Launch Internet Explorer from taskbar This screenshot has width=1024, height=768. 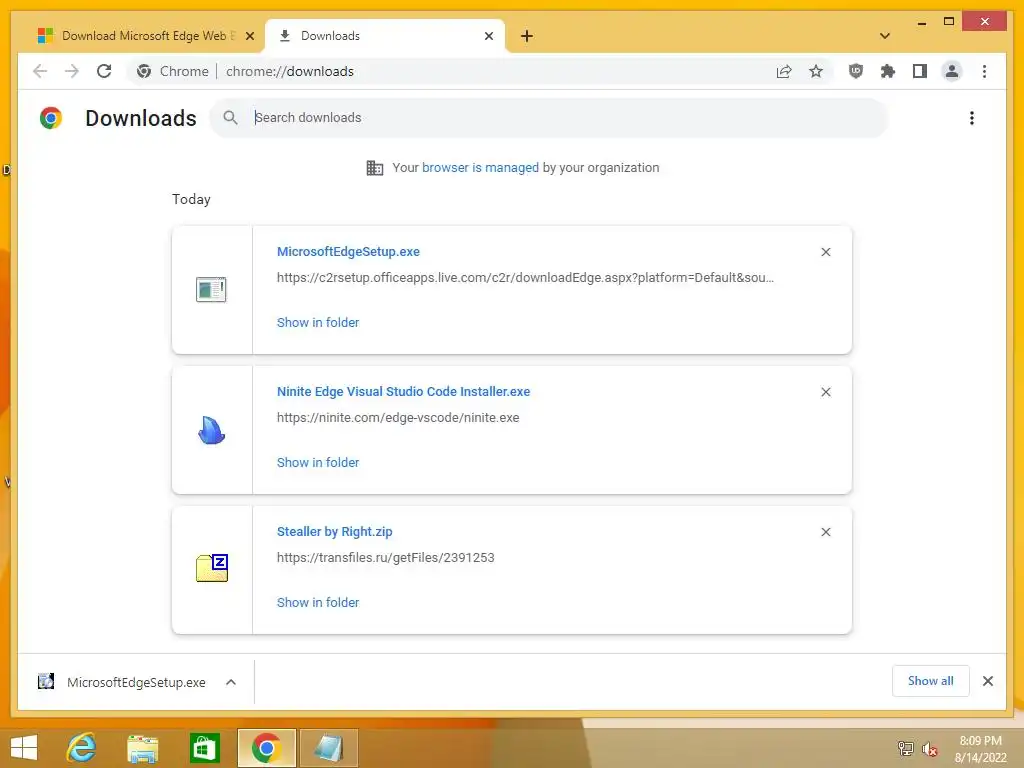pos(82,748)
